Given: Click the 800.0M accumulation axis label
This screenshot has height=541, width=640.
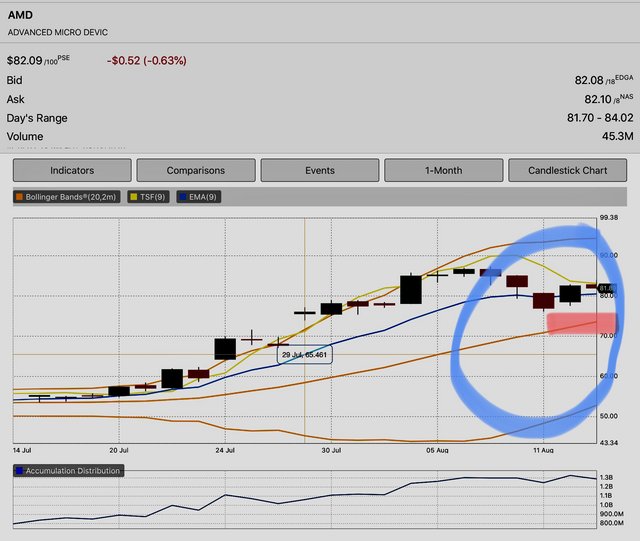Looking at the screenshot, I should click(x=611, y=523).
